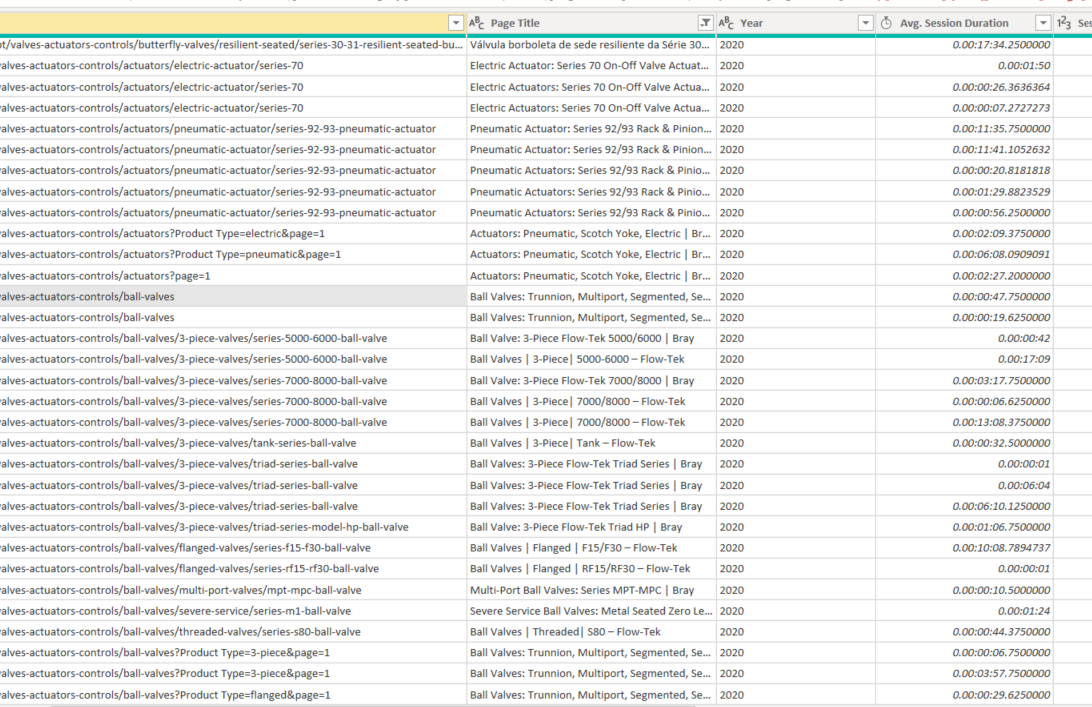The height and width of the screenshot is (707, 1092).
Task: Click the triad-series-model-hp-ball-valve URL cell
Action: click(x=233, y=527)
